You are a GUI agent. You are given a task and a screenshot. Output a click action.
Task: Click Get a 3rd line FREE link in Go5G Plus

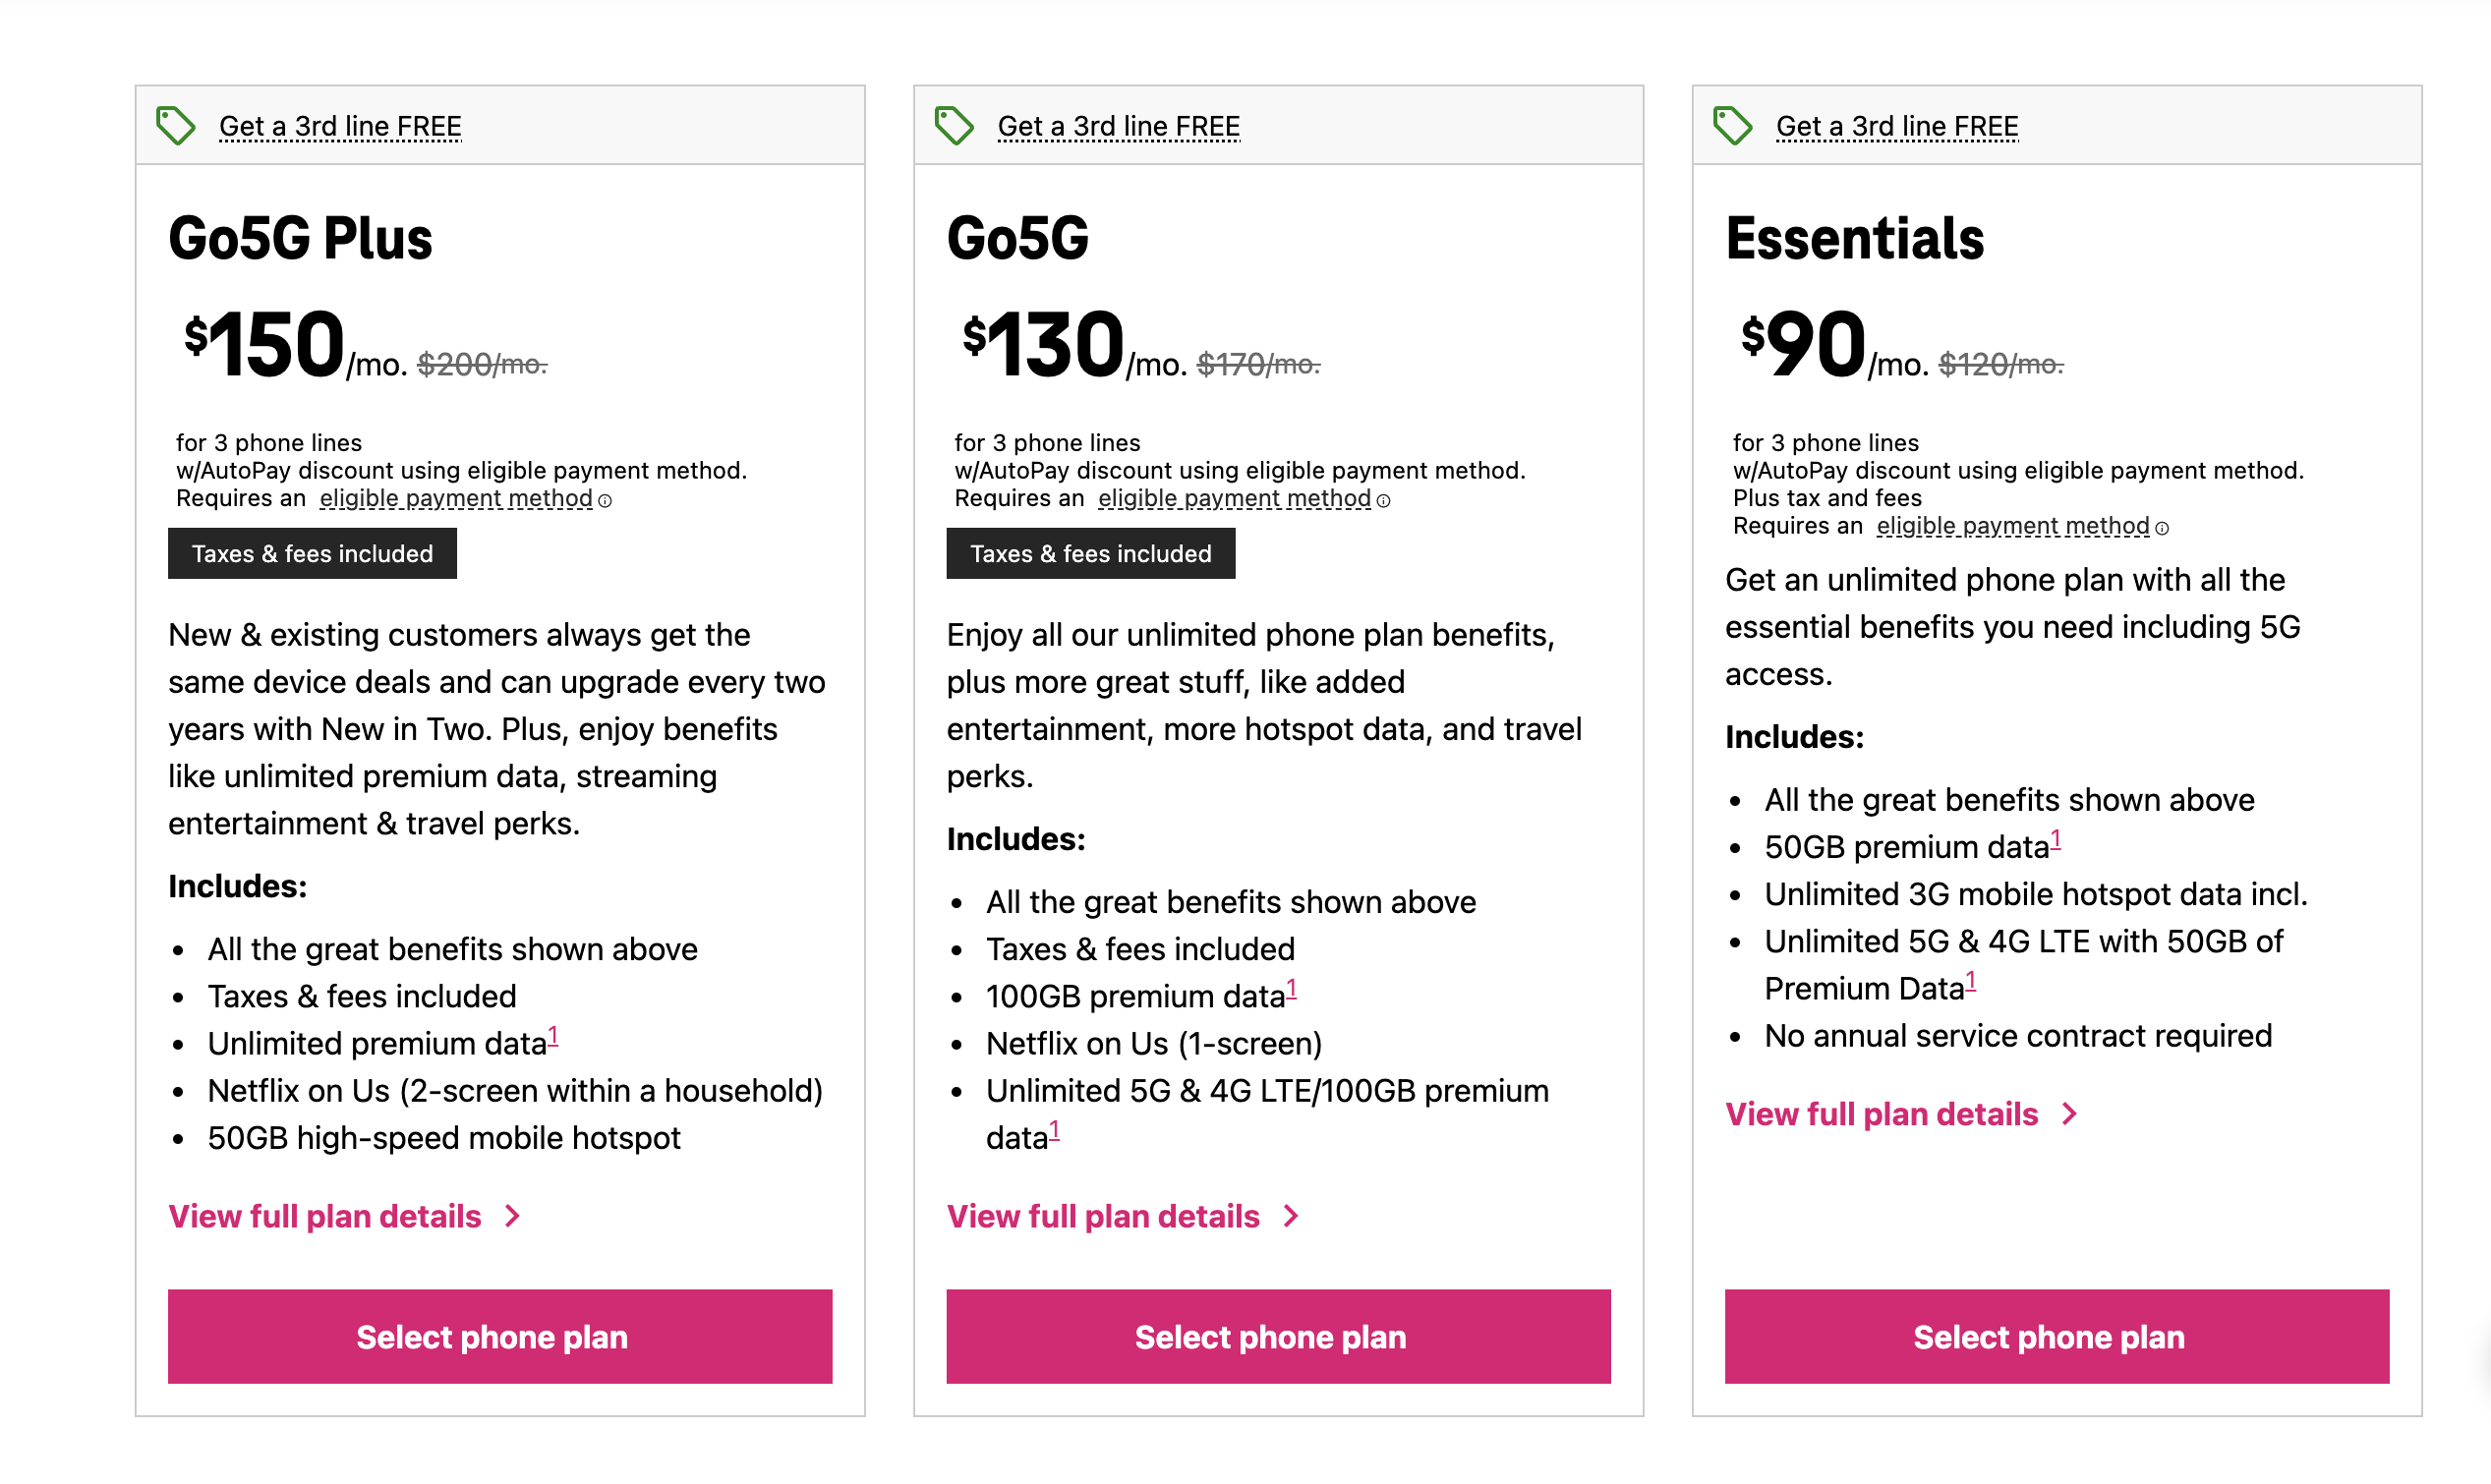(337, 124)
